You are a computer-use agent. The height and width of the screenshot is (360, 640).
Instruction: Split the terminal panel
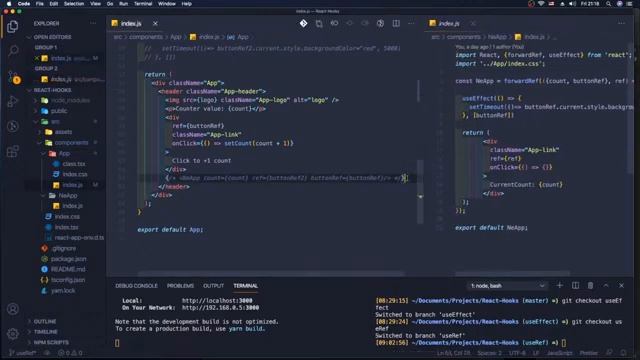point(575,285)
